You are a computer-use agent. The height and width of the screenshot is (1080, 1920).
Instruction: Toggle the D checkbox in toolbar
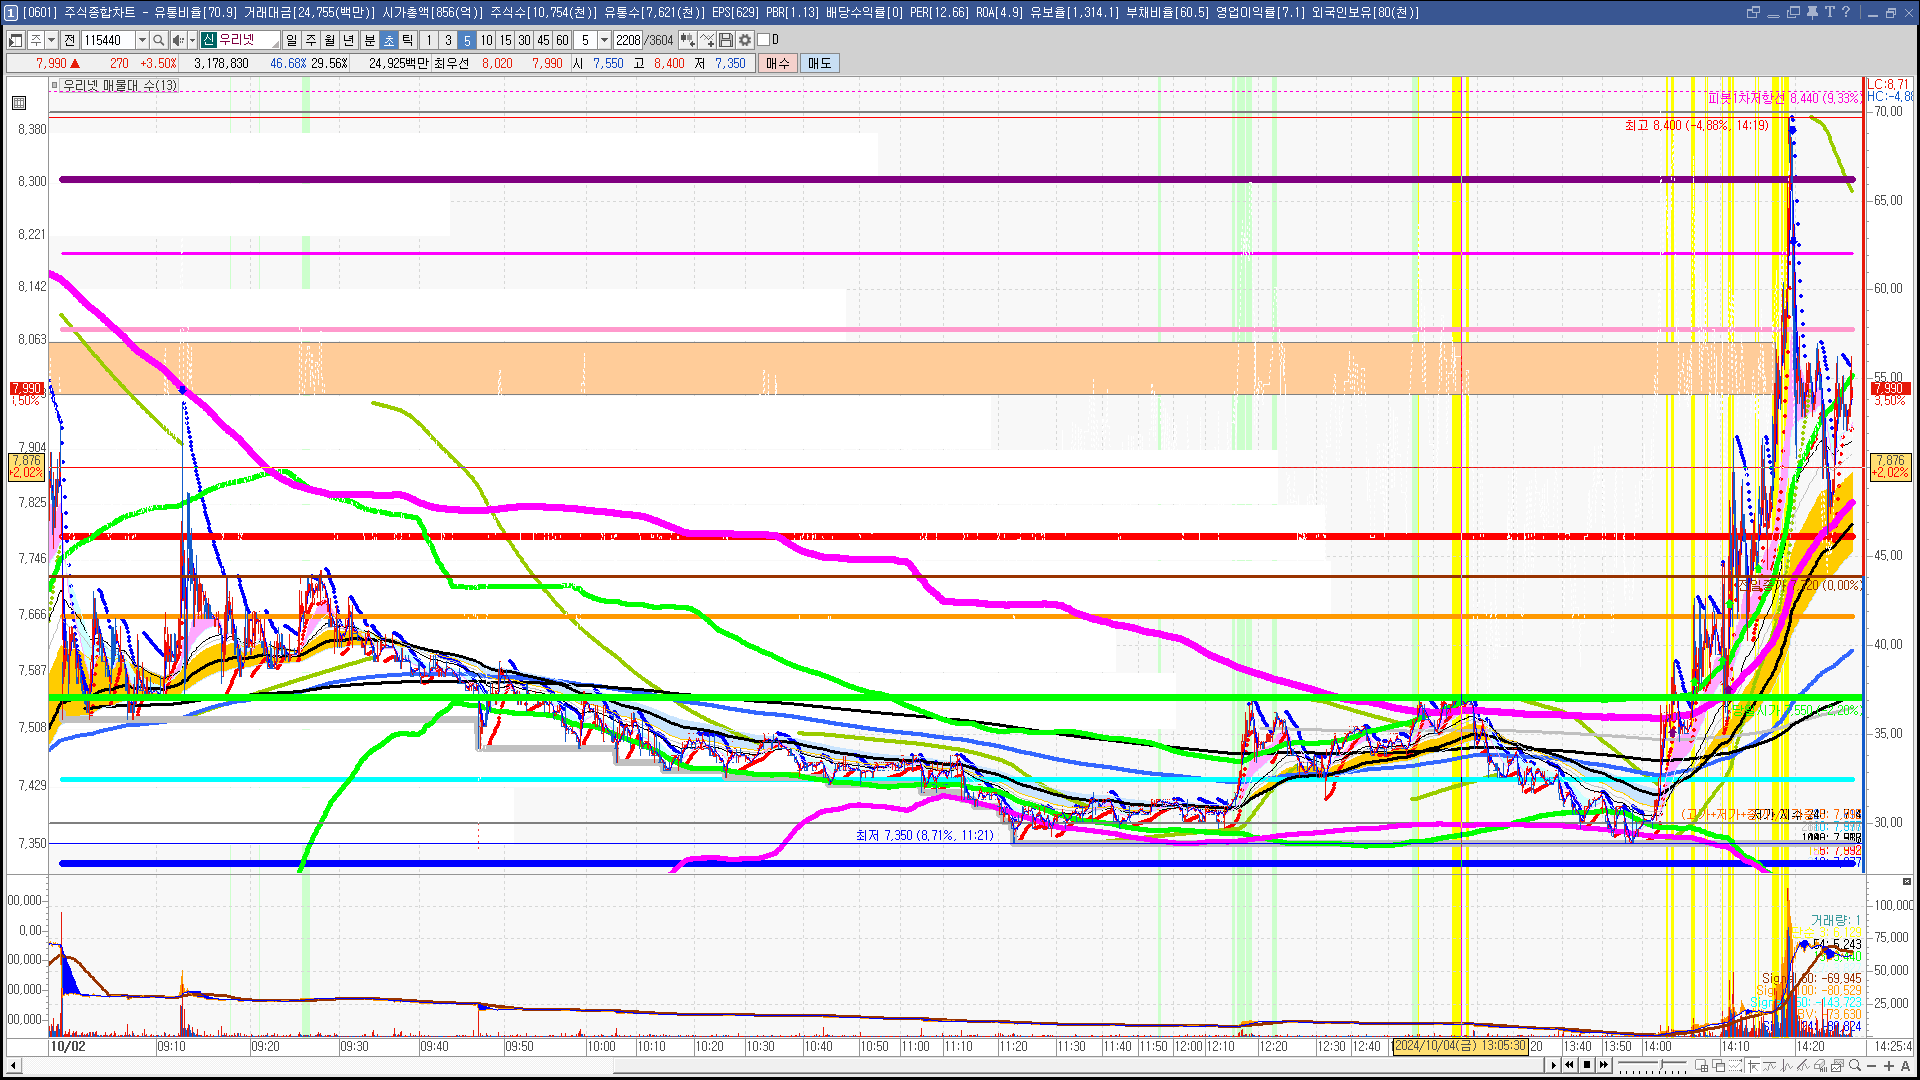(763, 40)
